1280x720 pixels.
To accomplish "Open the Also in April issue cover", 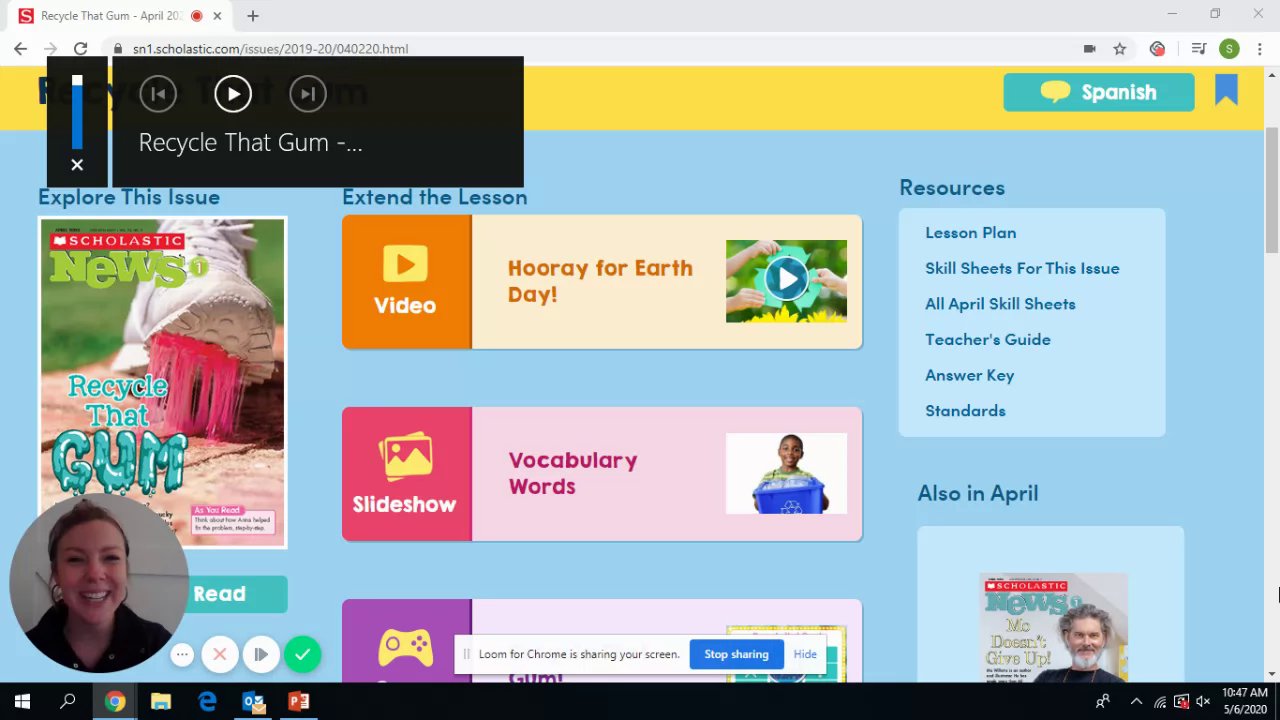I will pyautogui.click(x=1053, y=627).
